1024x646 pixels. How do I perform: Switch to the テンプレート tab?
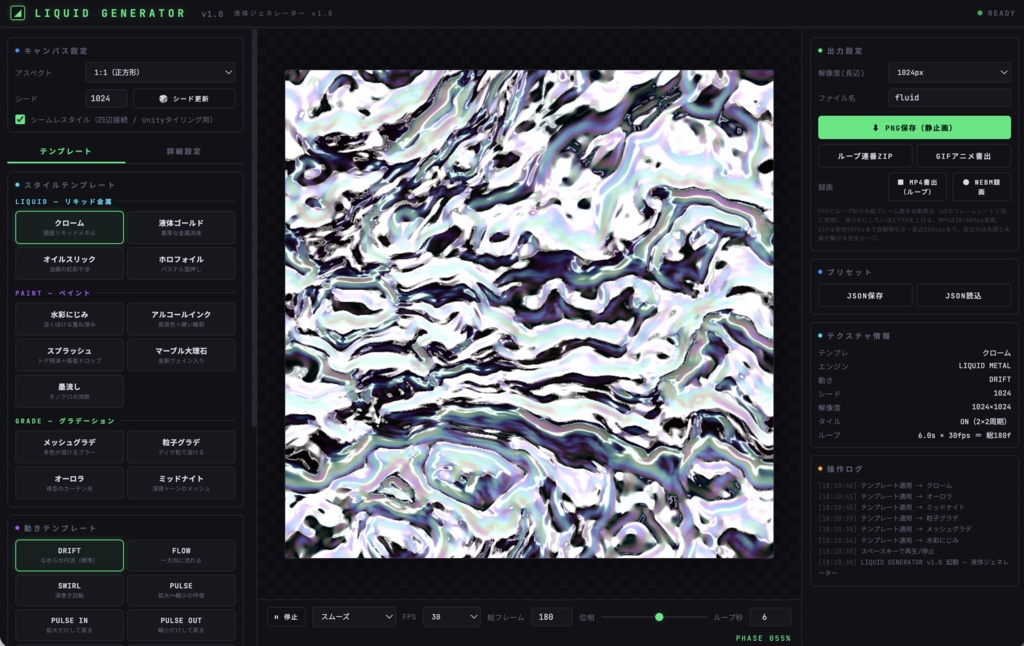(x=66, y=152)
